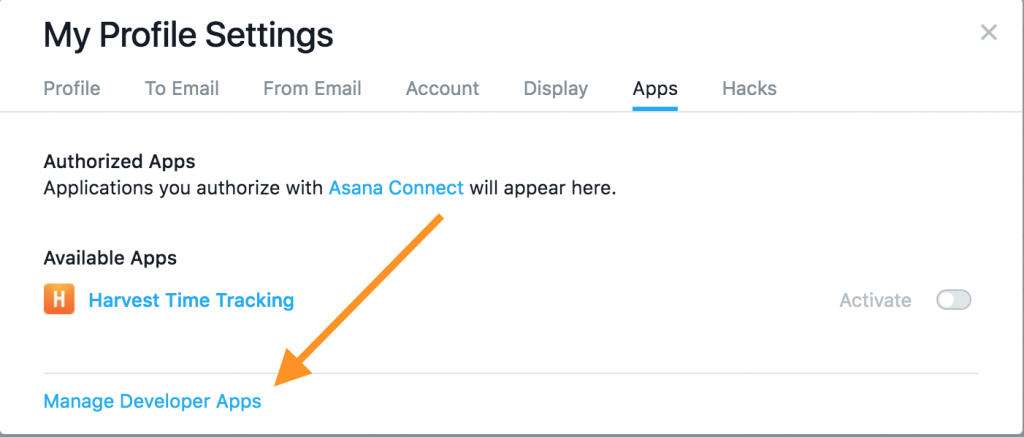Click the My Profile Settings title
This screenshot has height=437, width=1024.
click(x=188, y=36)
